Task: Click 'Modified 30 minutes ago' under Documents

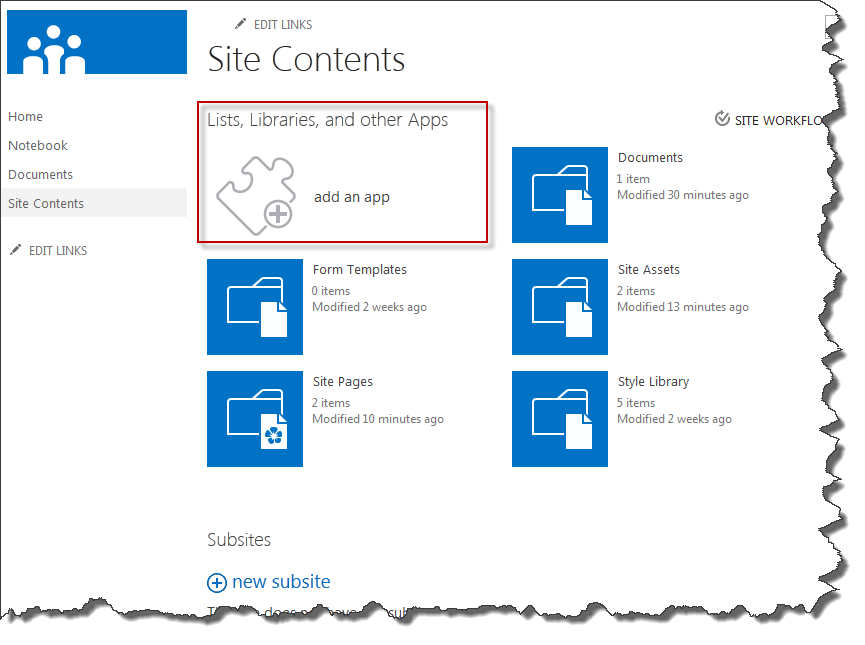Action: click(x=683, y=195)
